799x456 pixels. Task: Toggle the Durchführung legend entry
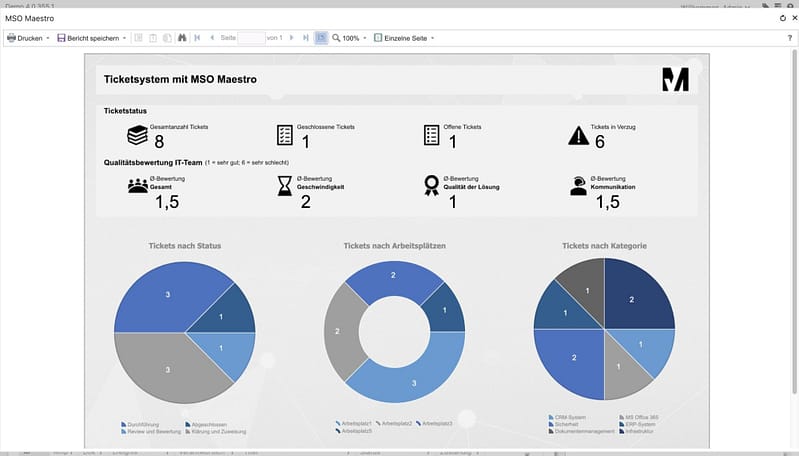point(140,424)
